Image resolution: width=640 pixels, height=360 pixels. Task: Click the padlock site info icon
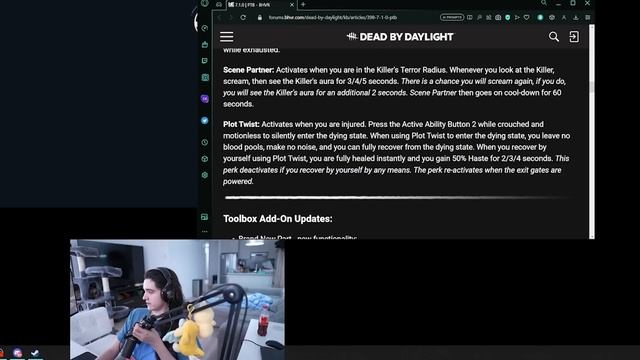pyautogui.click(x=260, y=18)
